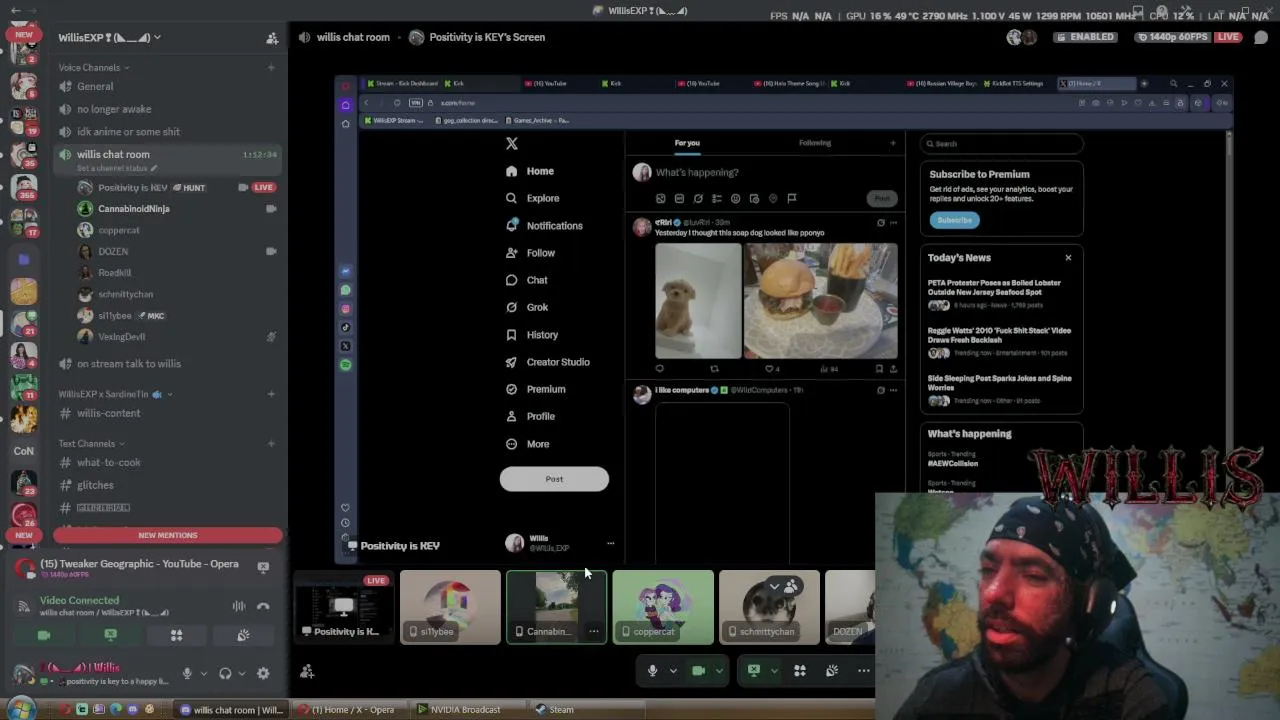Click ENABLED status button in call header
This screenshot has width=1280, height=720.
1084,37
